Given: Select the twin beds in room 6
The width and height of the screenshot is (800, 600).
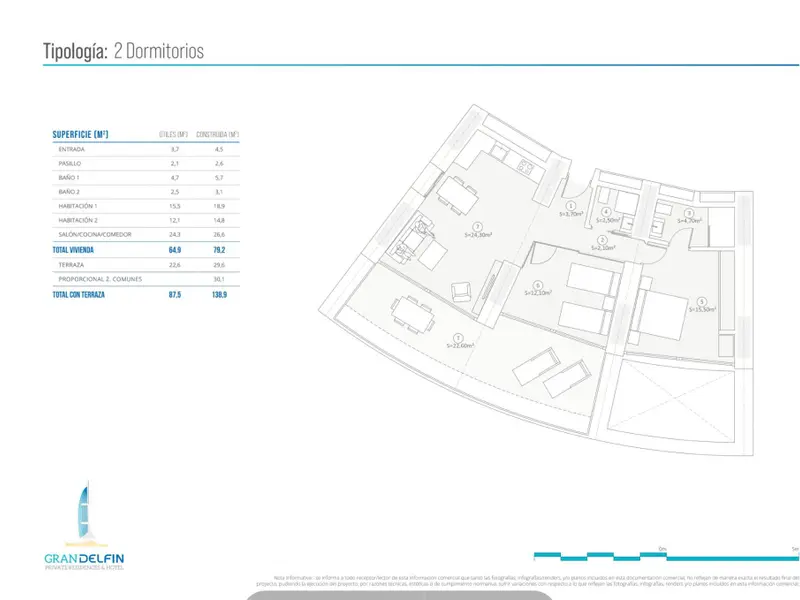Looking at the screenshot, I should [589, 298].
